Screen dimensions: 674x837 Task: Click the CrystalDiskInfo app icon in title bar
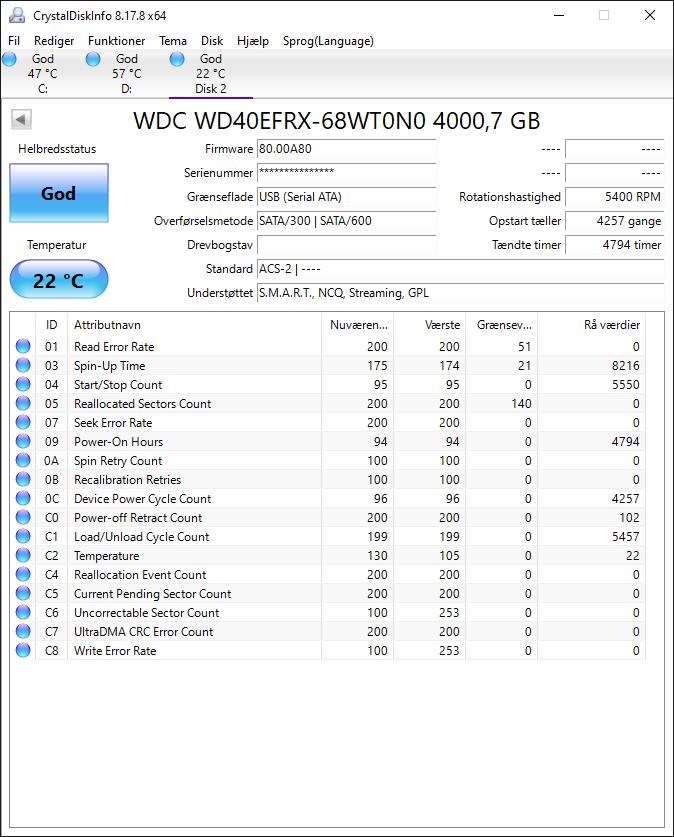17,15
